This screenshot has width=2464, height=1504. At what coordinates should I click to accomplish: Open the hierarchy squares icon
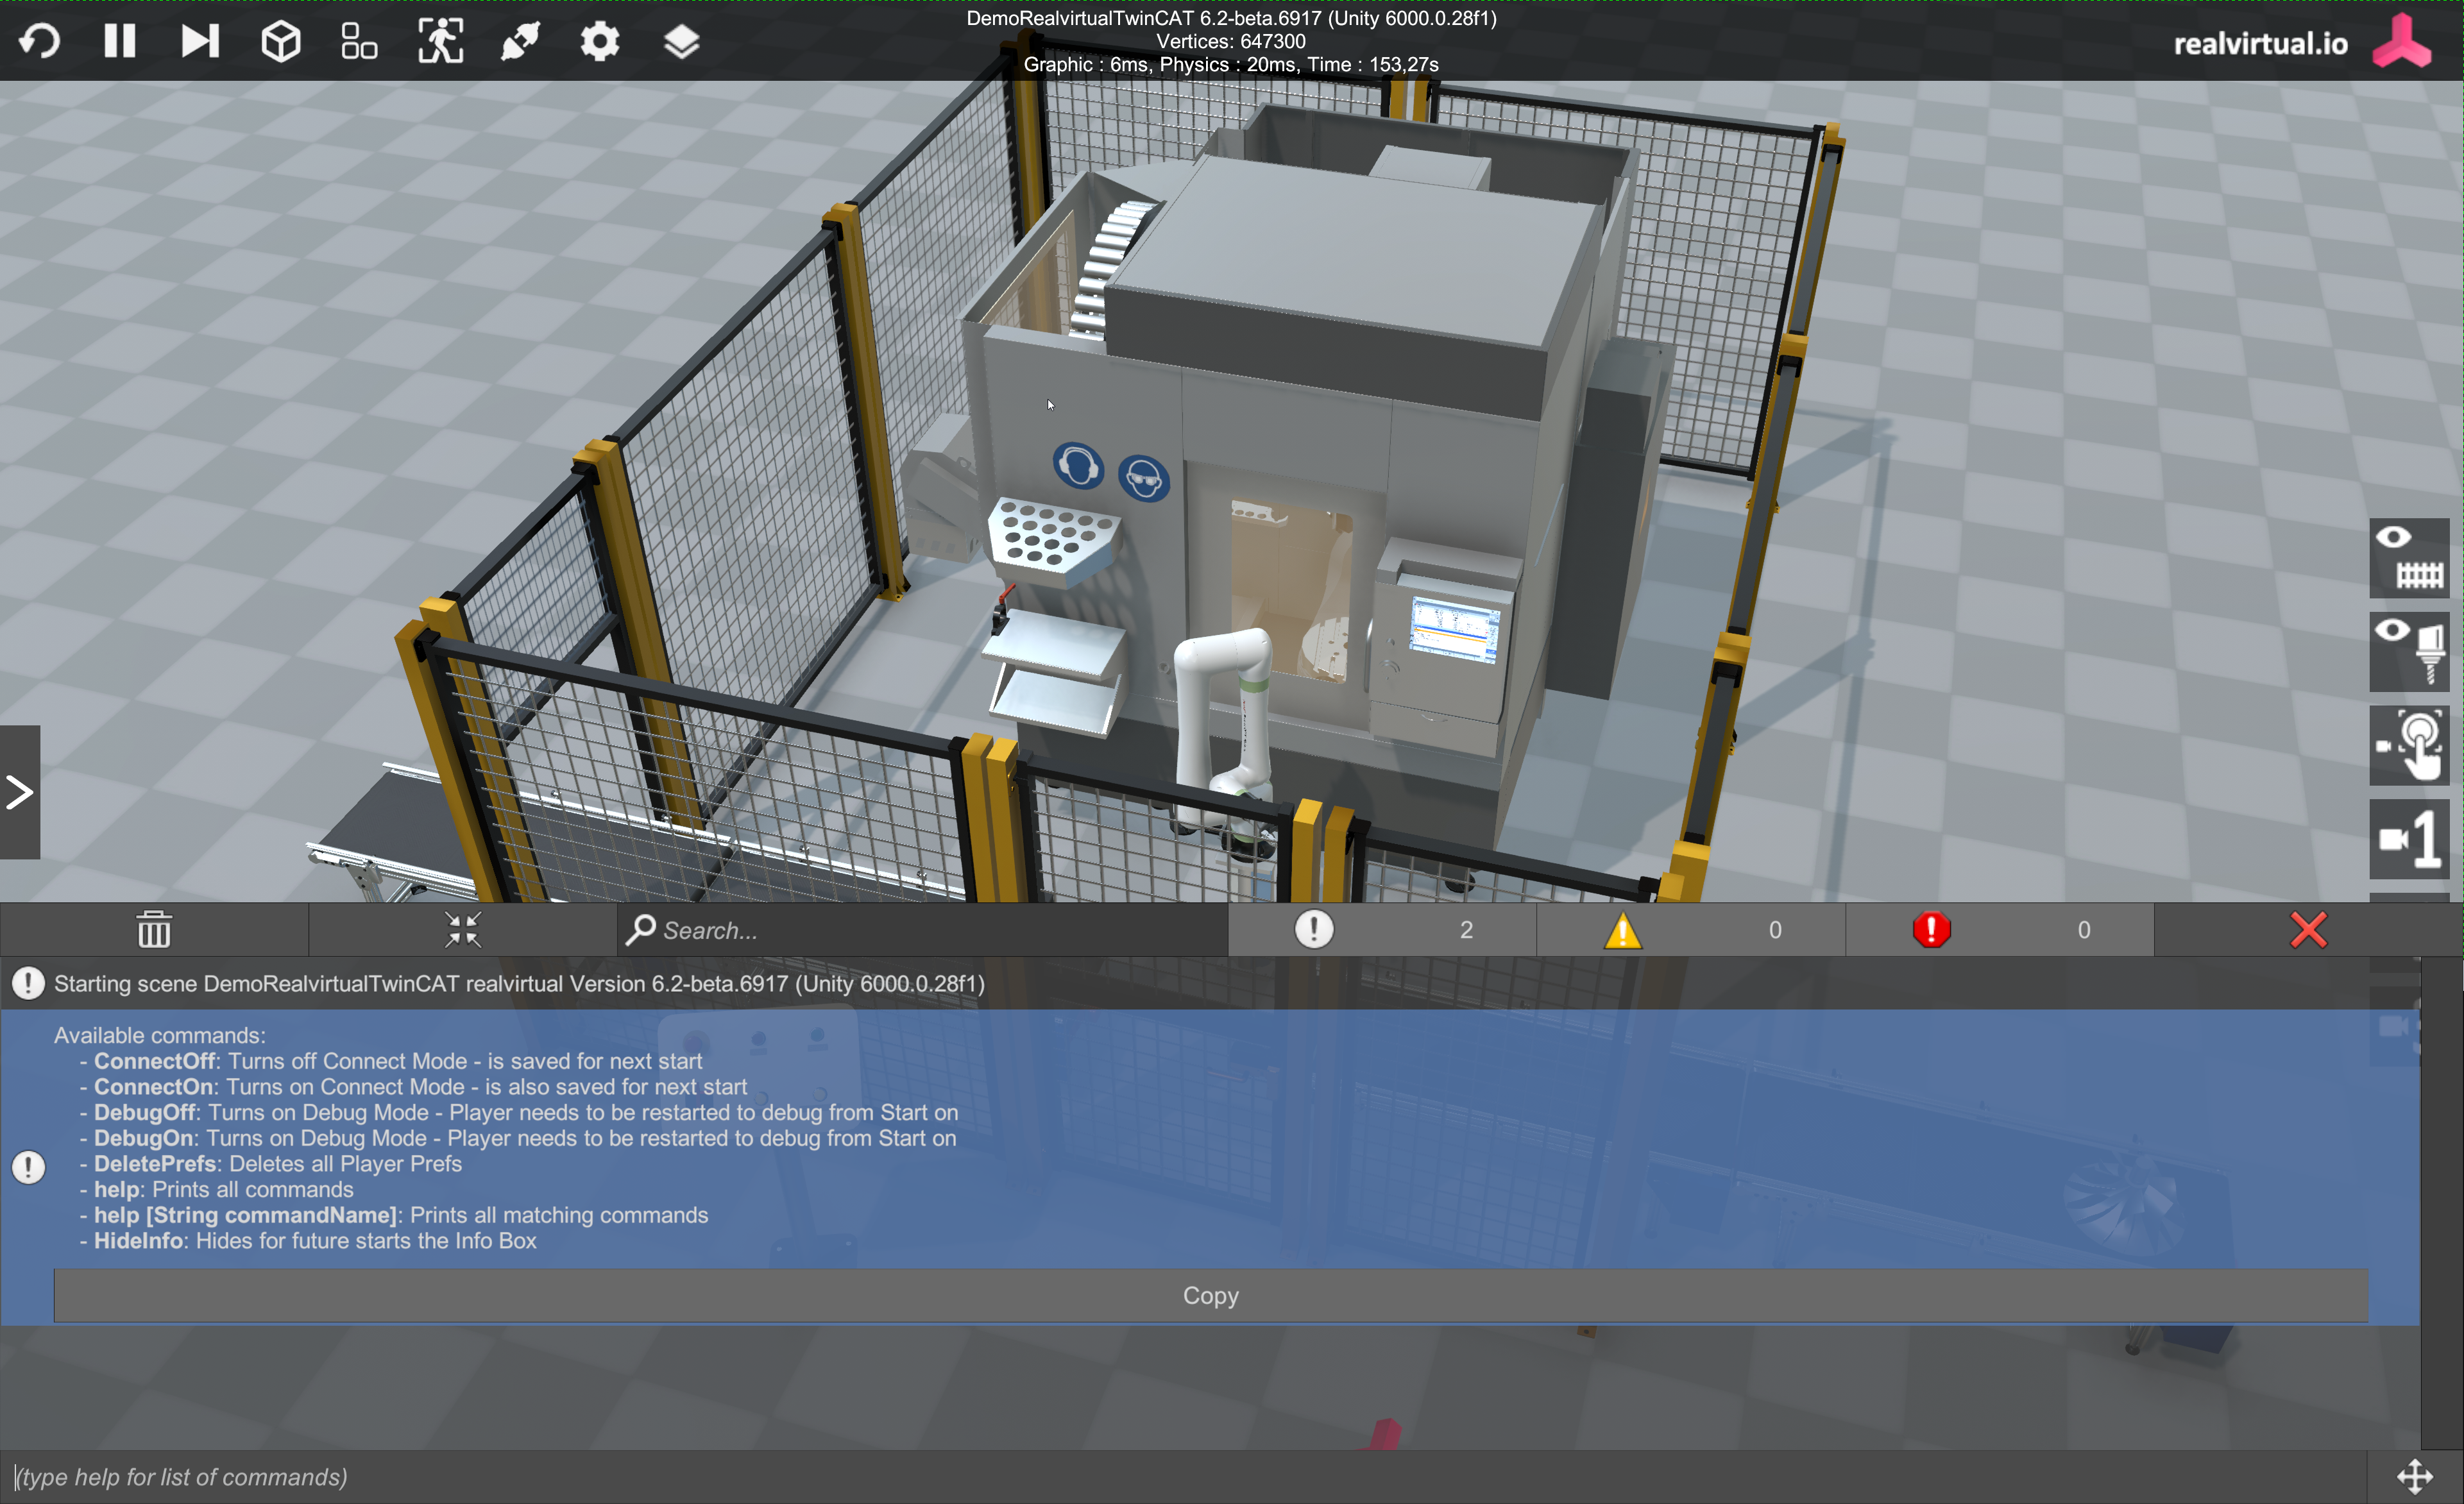click(359, 42)
